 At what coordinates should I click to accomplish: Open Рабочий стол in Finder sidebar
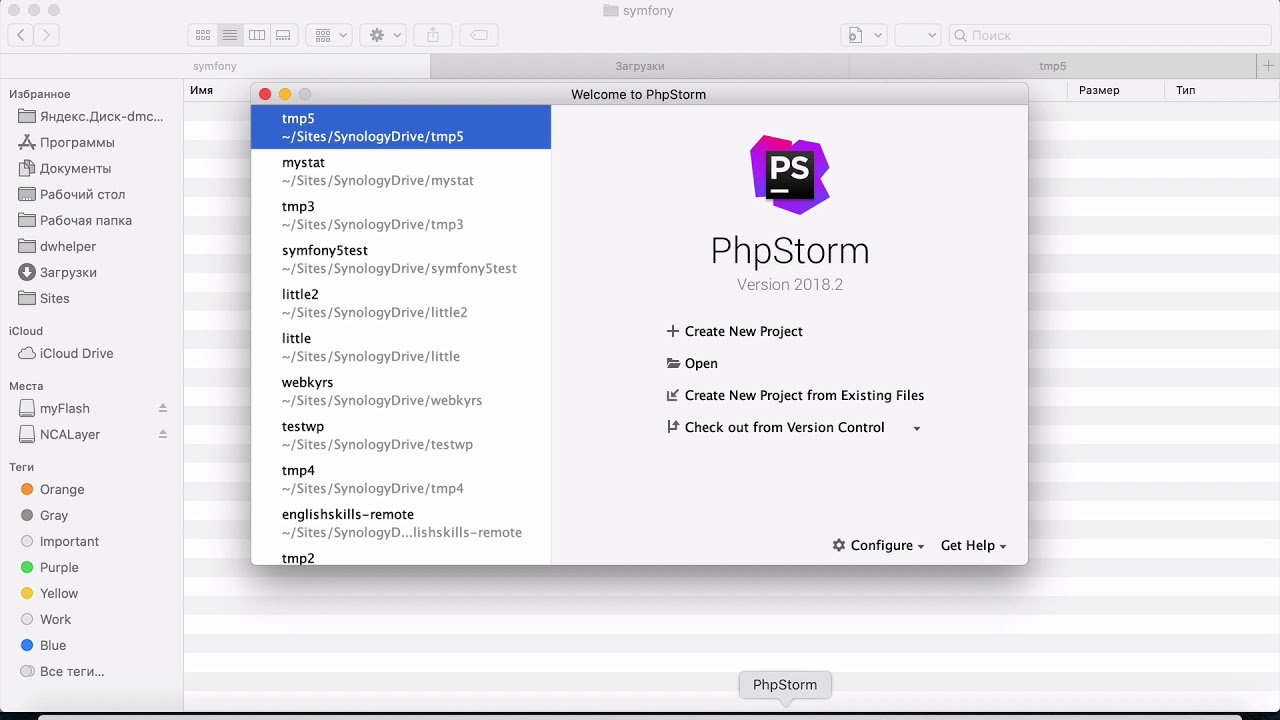(x=82, y=194)
